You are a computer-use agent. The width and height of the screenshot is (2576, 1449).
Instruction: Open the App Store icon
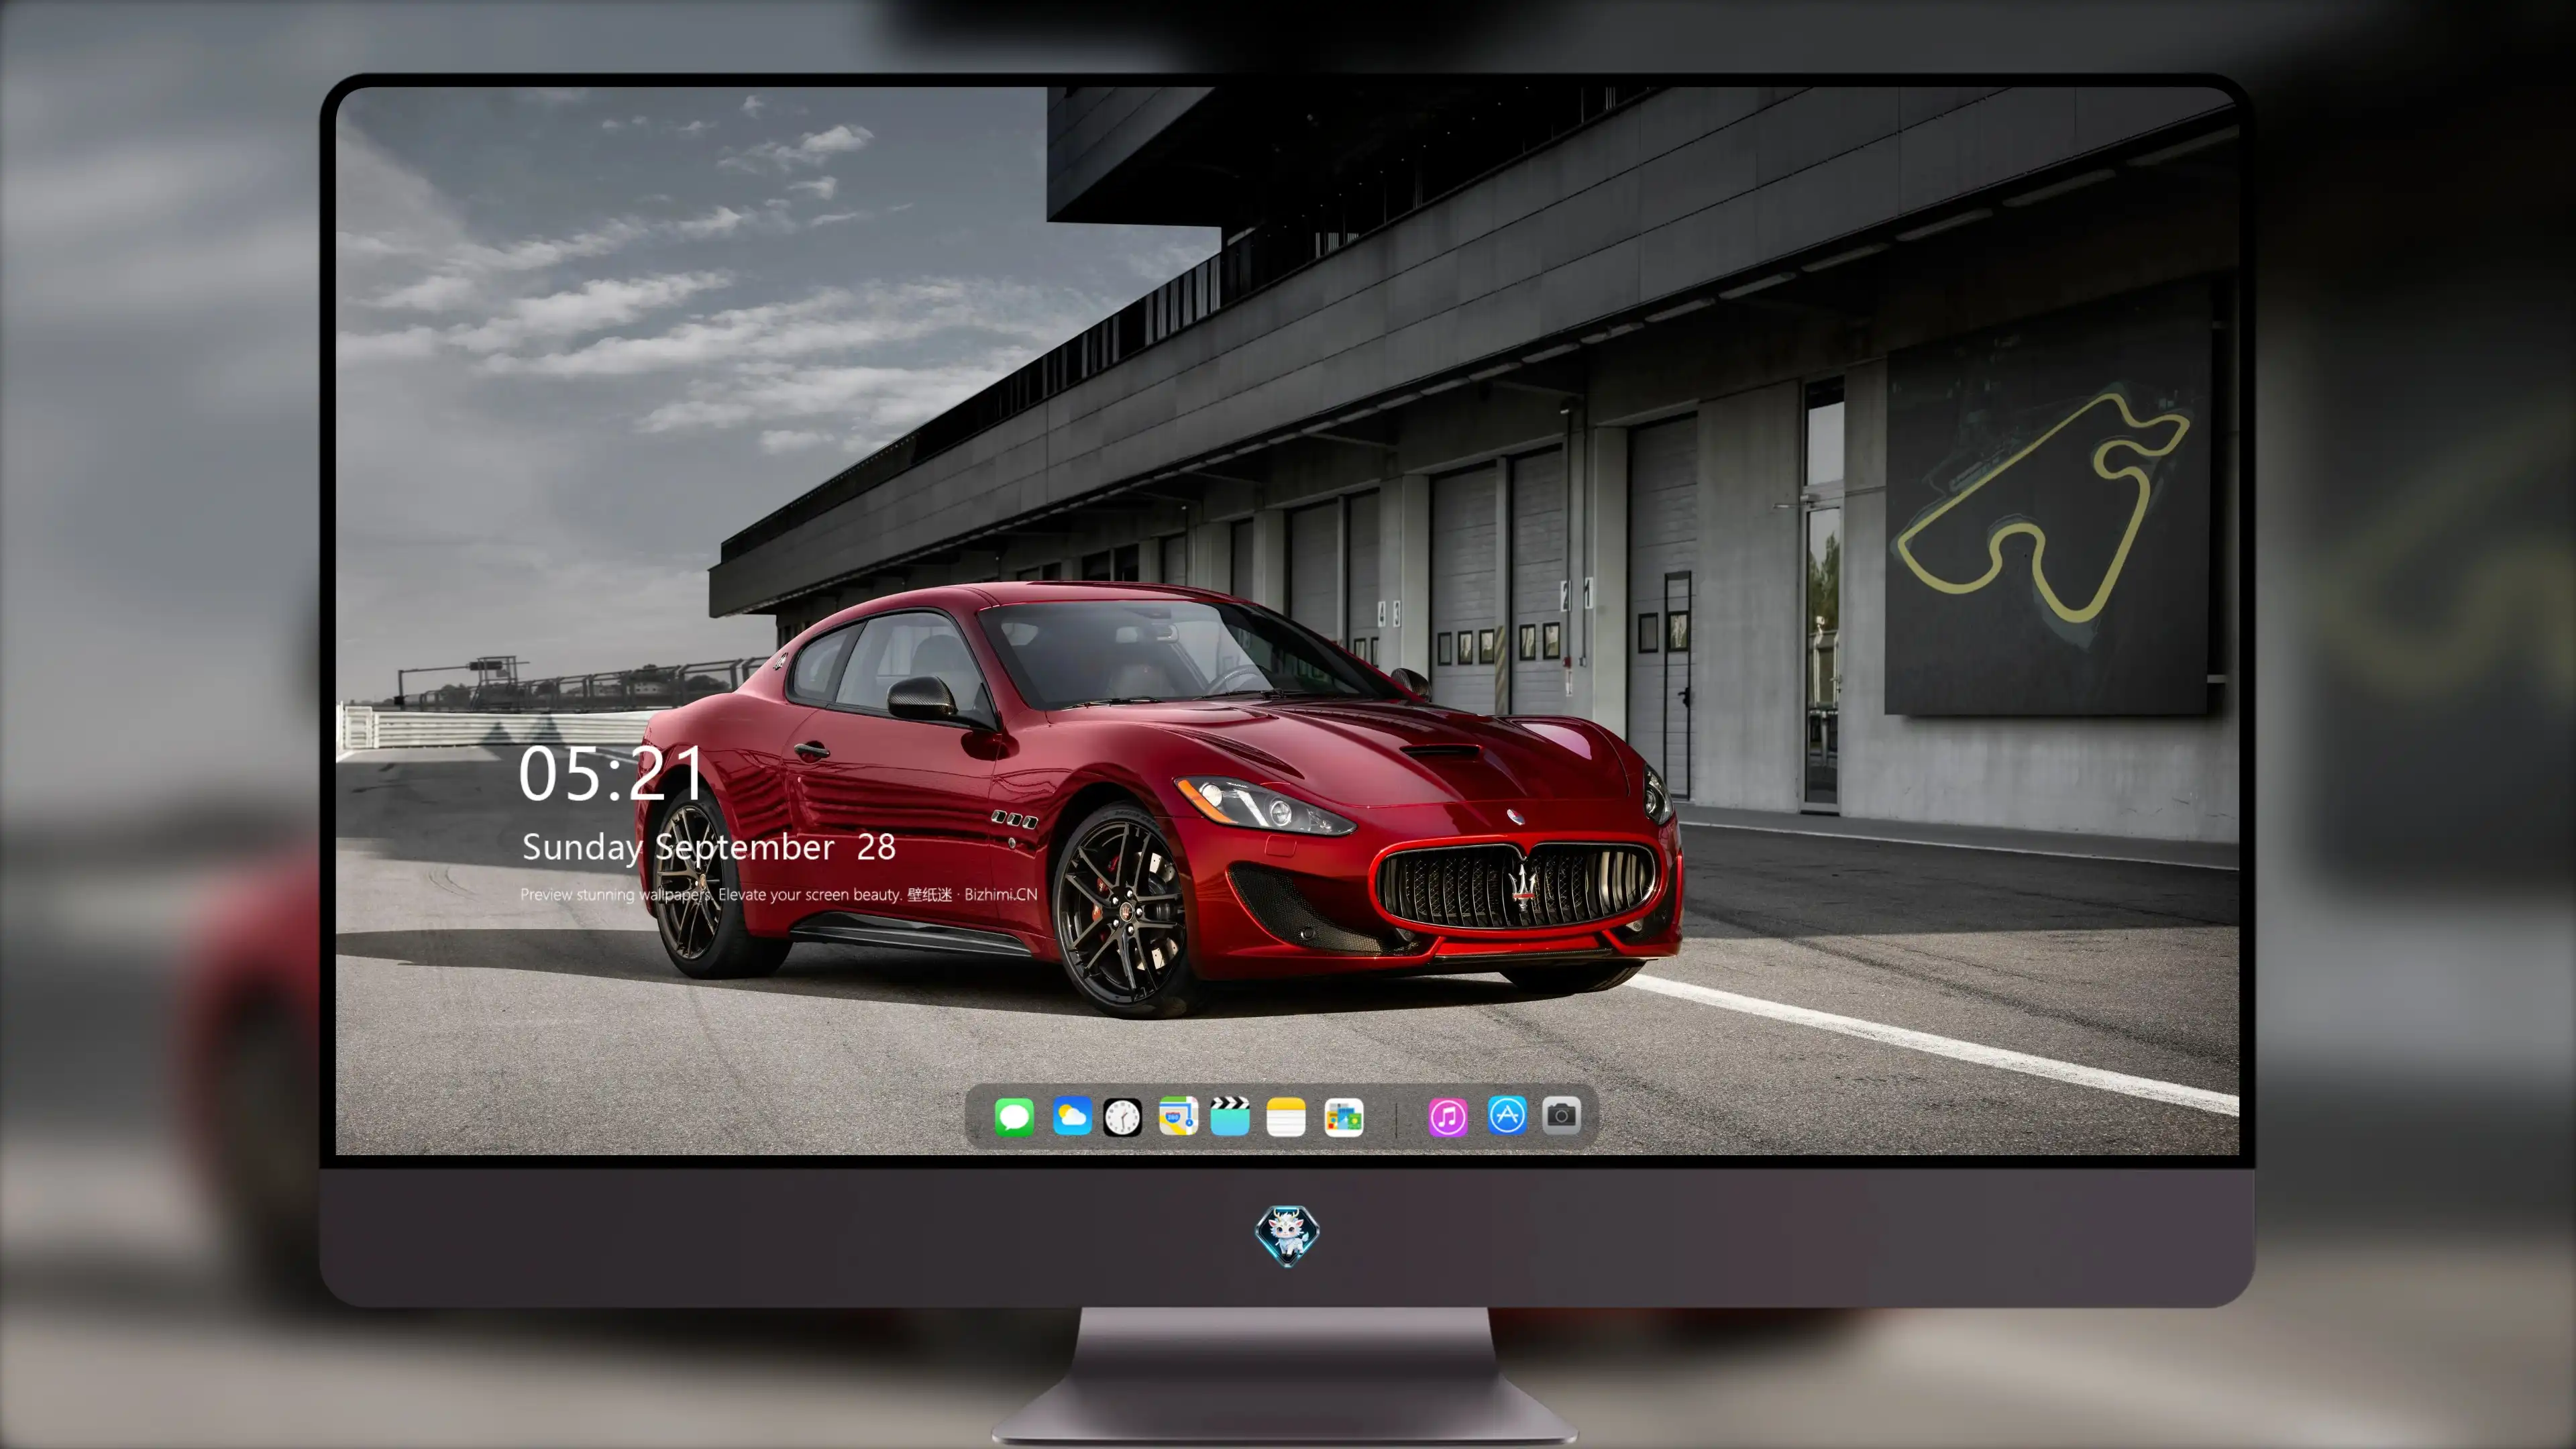(x=1507, y=1115)
